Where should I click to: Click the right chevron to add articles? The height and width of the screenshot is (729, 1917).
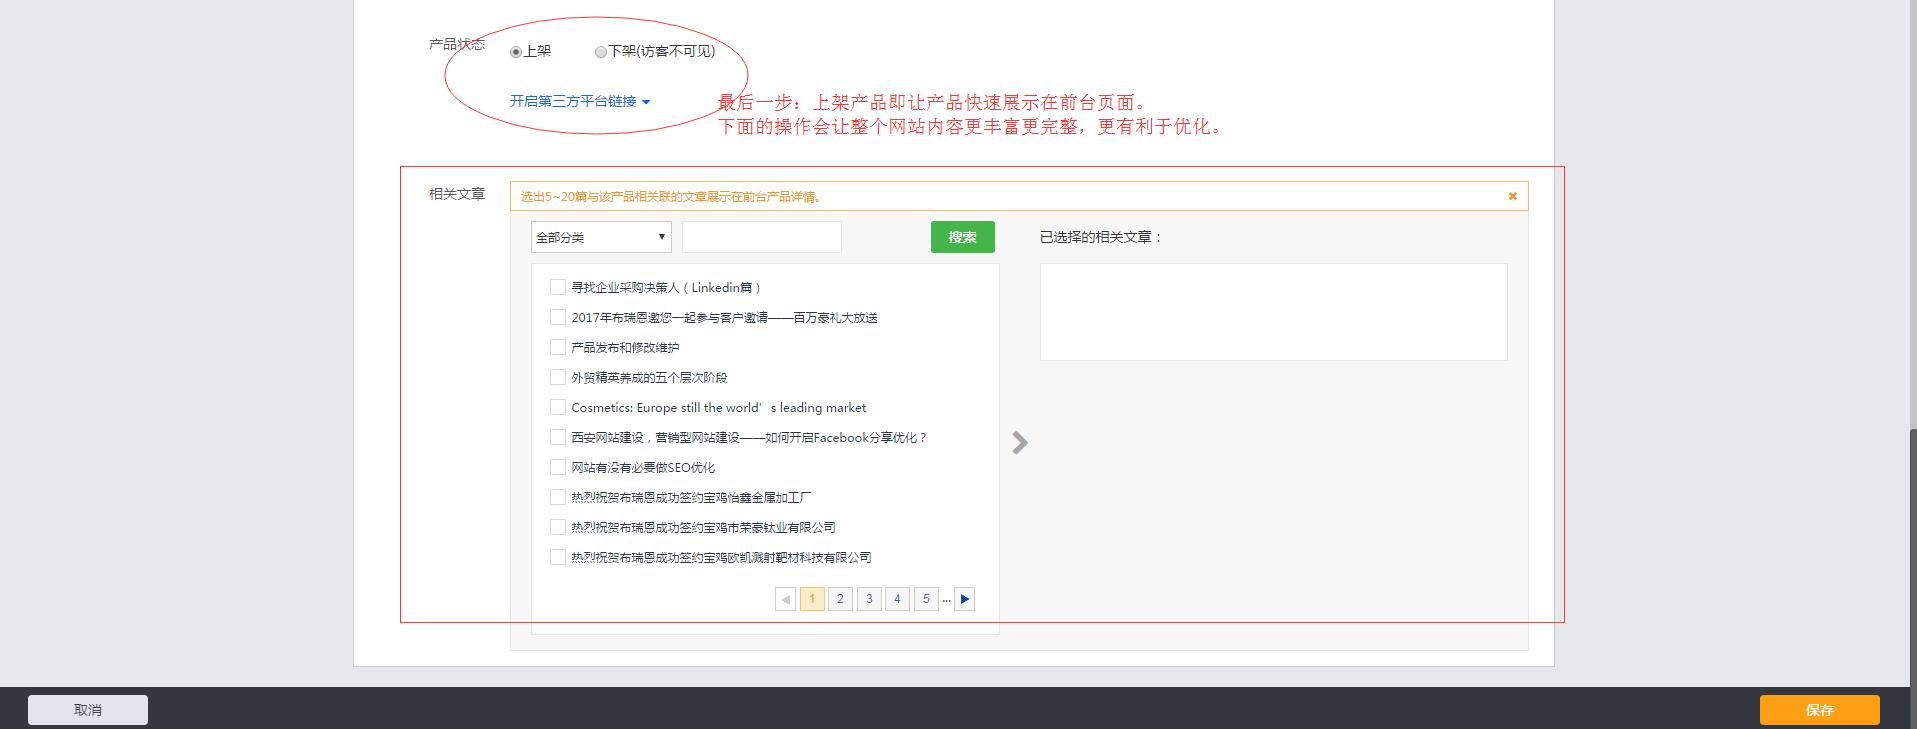1019,443
